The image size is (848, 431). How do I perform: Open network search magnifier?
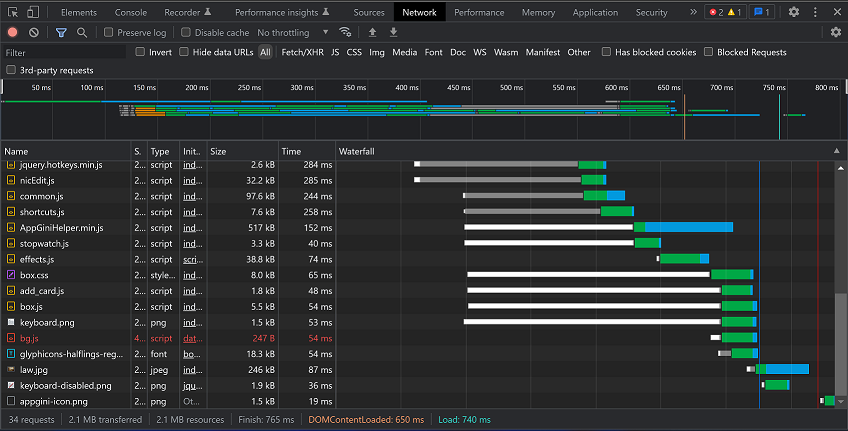tap(82, 32)
